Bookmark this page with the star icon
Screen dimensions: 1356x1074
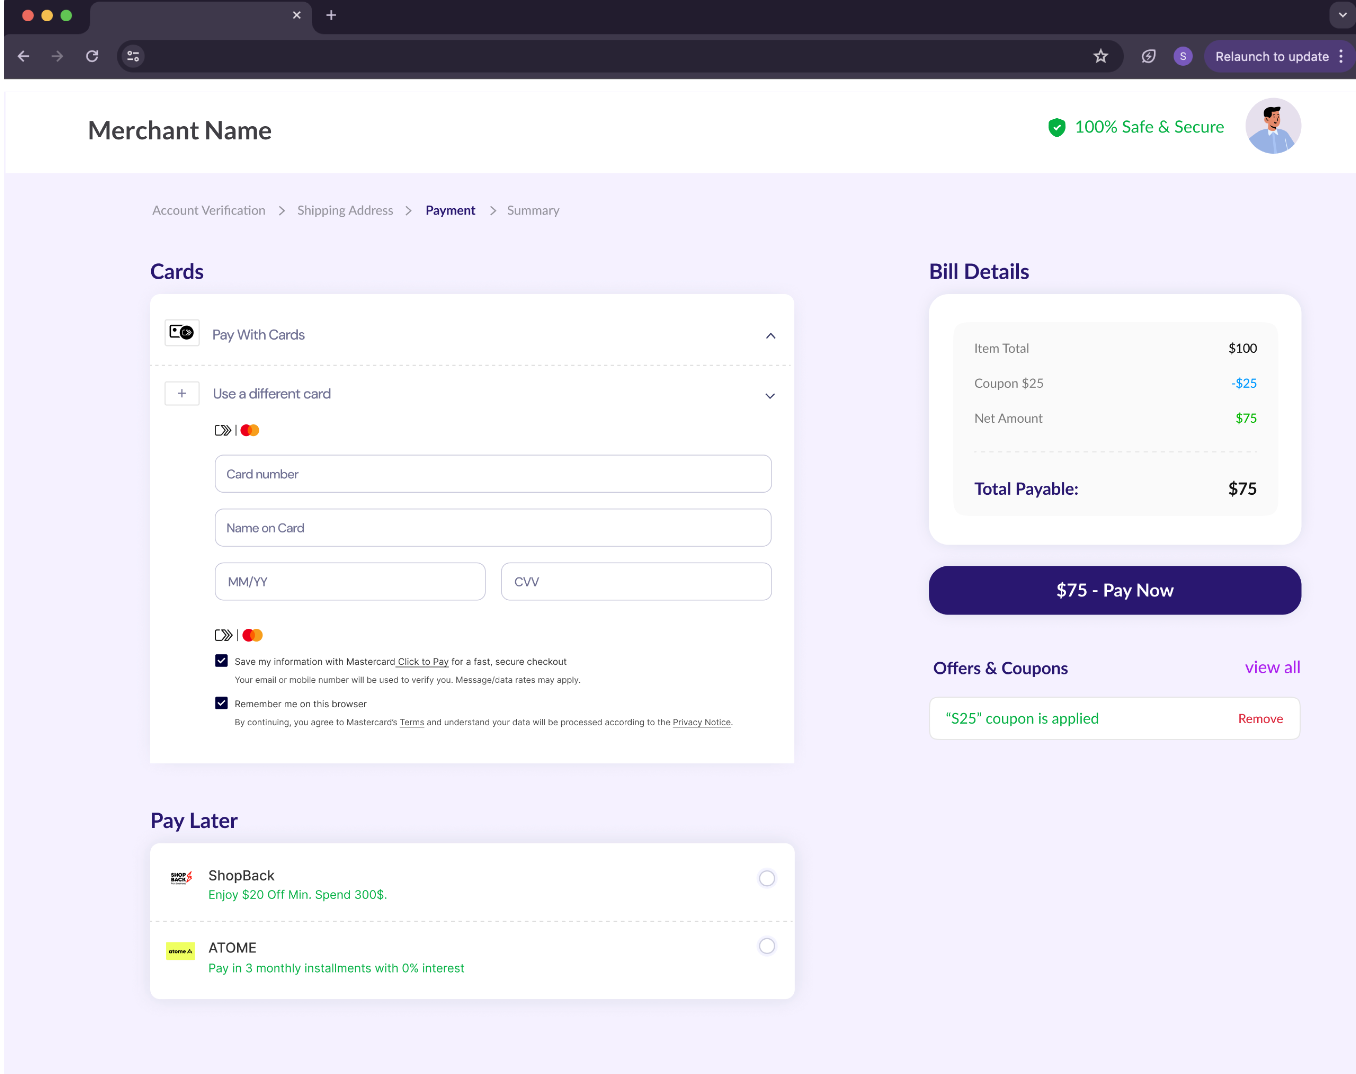(x=1101, y=56)
